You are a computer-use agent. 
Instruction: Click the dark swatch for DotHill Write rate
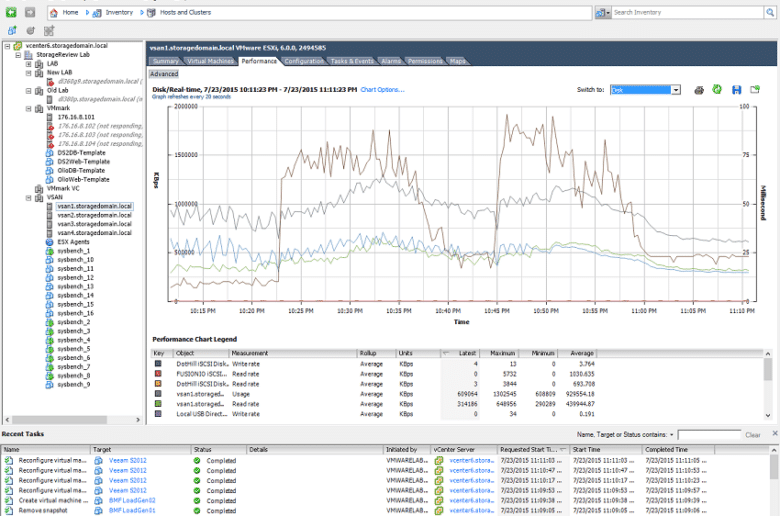click(158, 364)
